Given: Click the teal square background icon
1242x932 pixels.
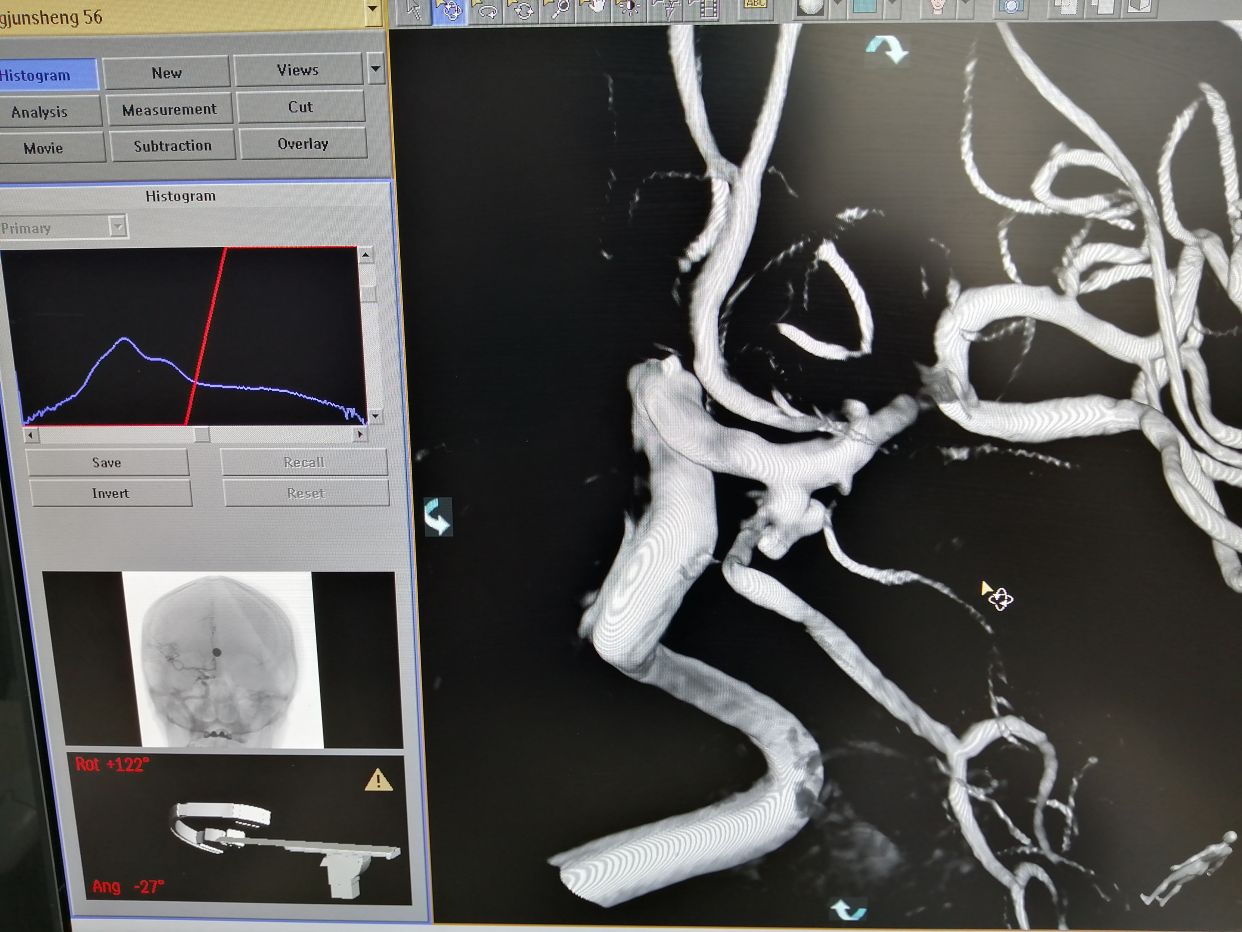Looking at the screenshot, I should tap(864, 8).
